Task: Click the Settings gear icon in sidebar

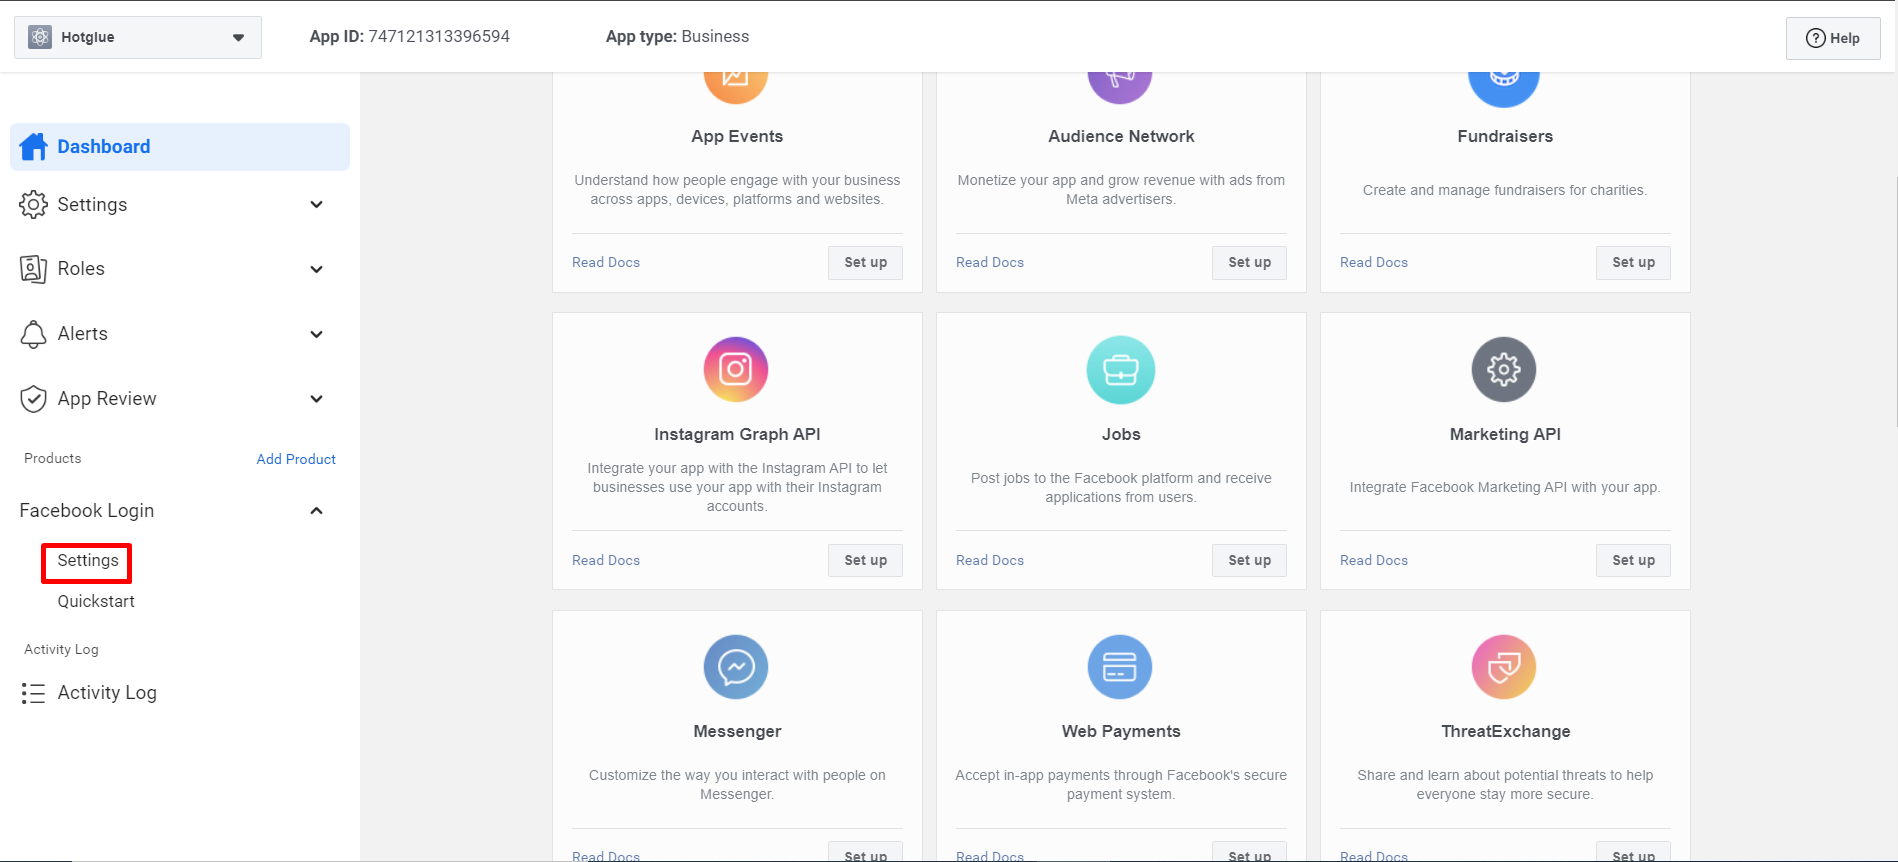Action: 33,204
